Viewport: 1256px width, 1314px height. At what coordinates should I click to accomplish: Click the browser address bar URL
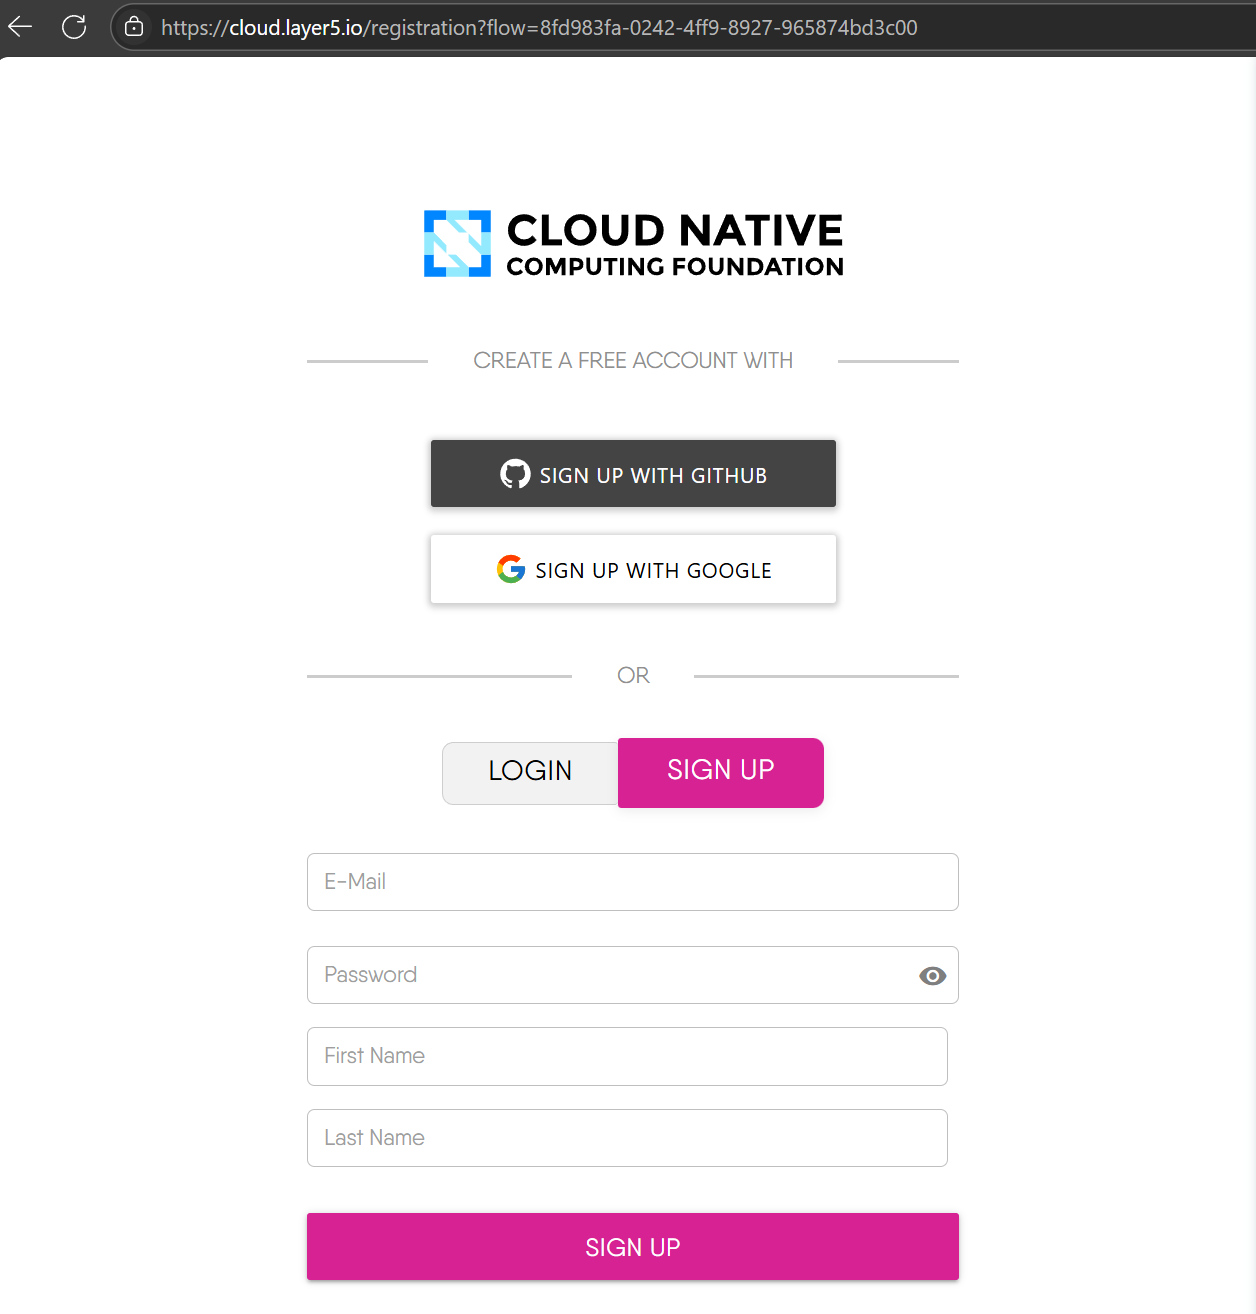pos(539,28)
